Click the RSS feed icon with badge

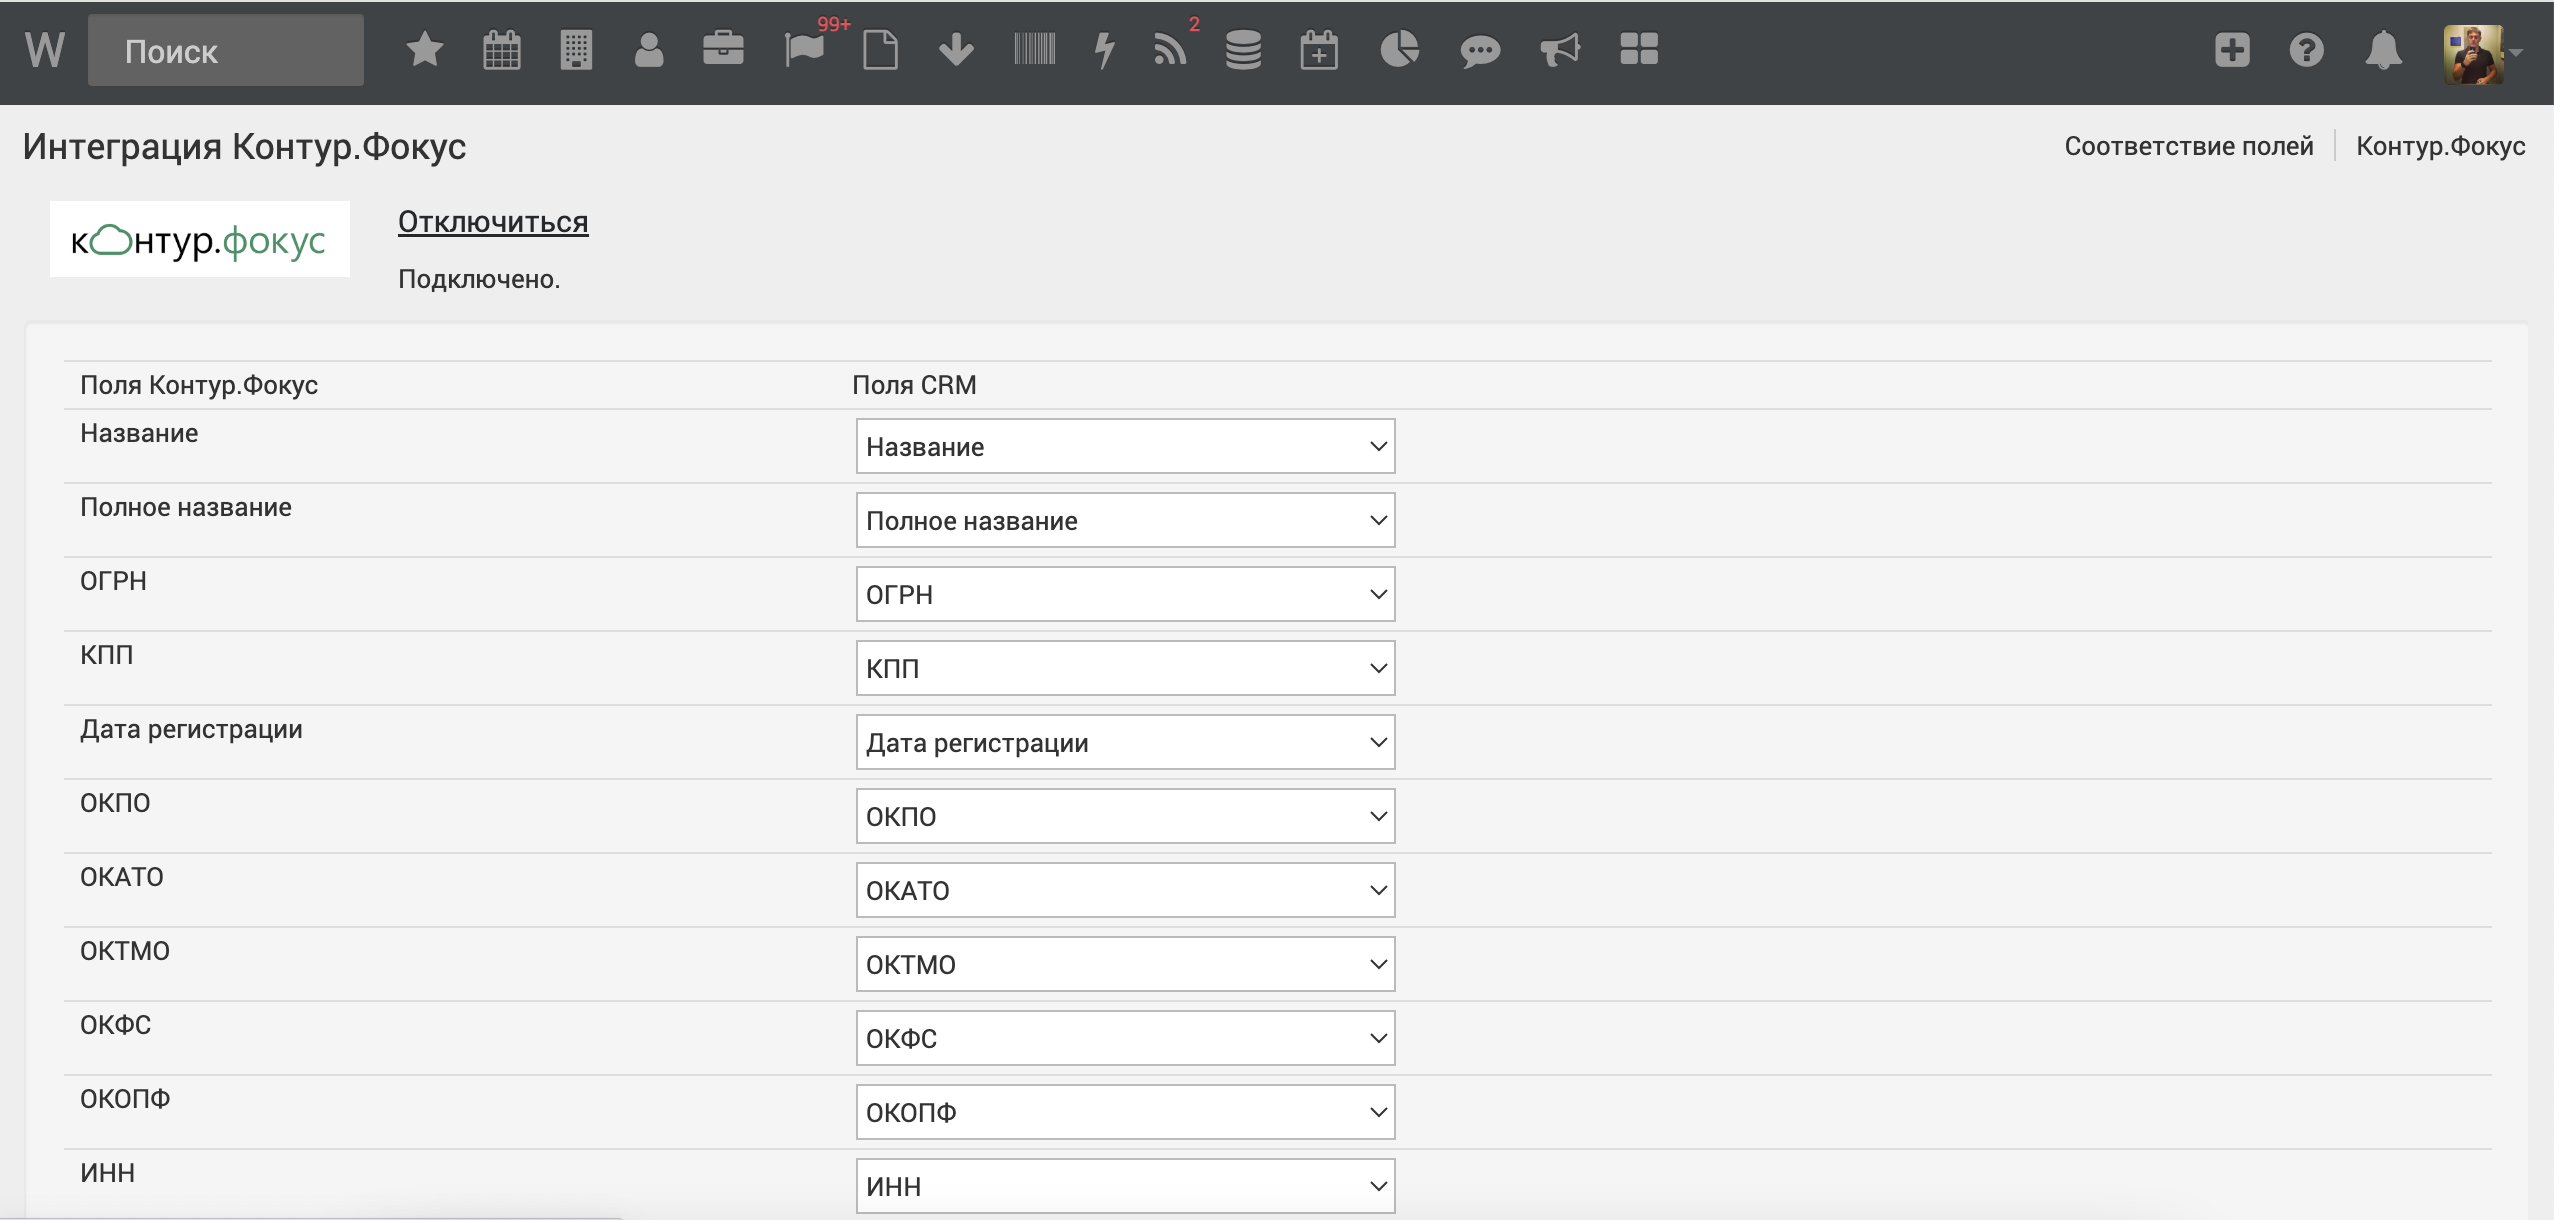(x=1169, y=49)
